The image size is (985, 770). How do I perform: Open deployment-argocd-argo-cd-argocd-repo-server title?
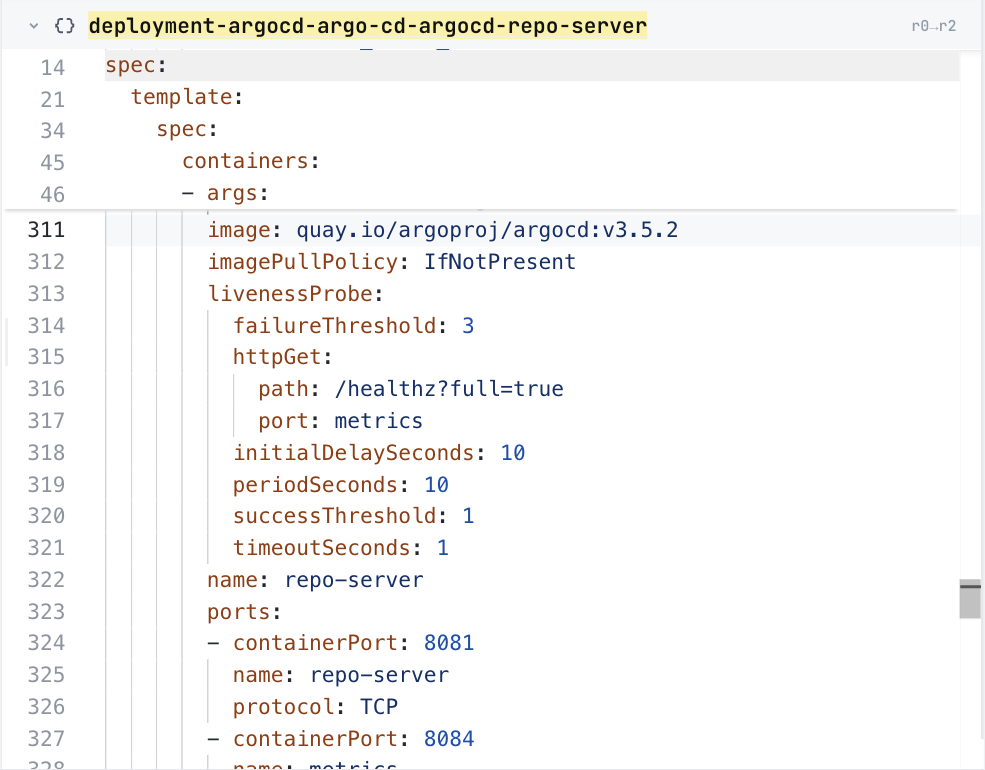(367, 26)
